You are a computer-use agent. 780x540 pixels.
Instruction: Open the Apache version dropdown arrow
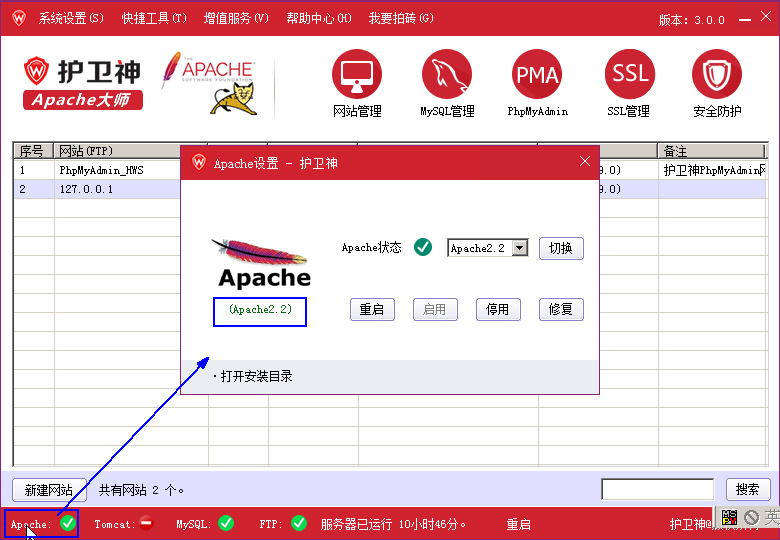click(x=519, y=248)
